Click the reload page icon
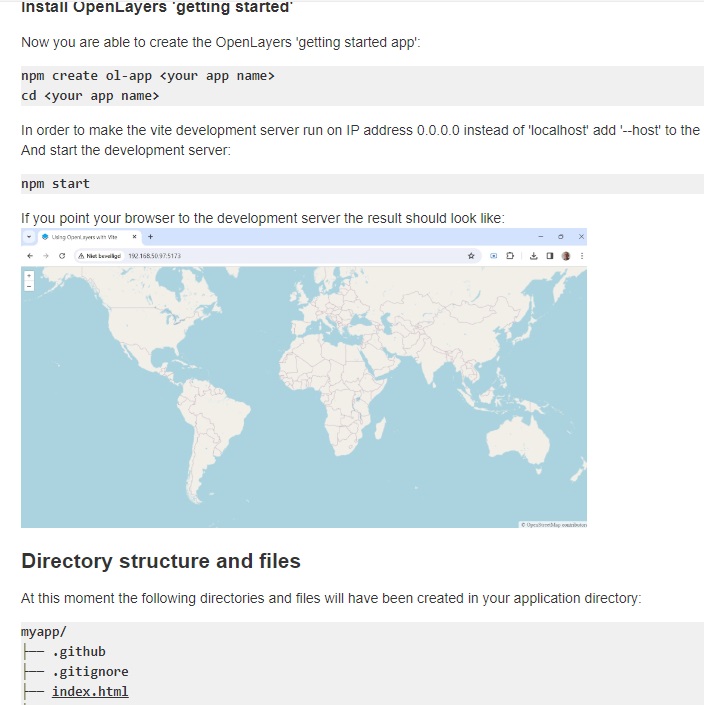 tap(62, 256)
